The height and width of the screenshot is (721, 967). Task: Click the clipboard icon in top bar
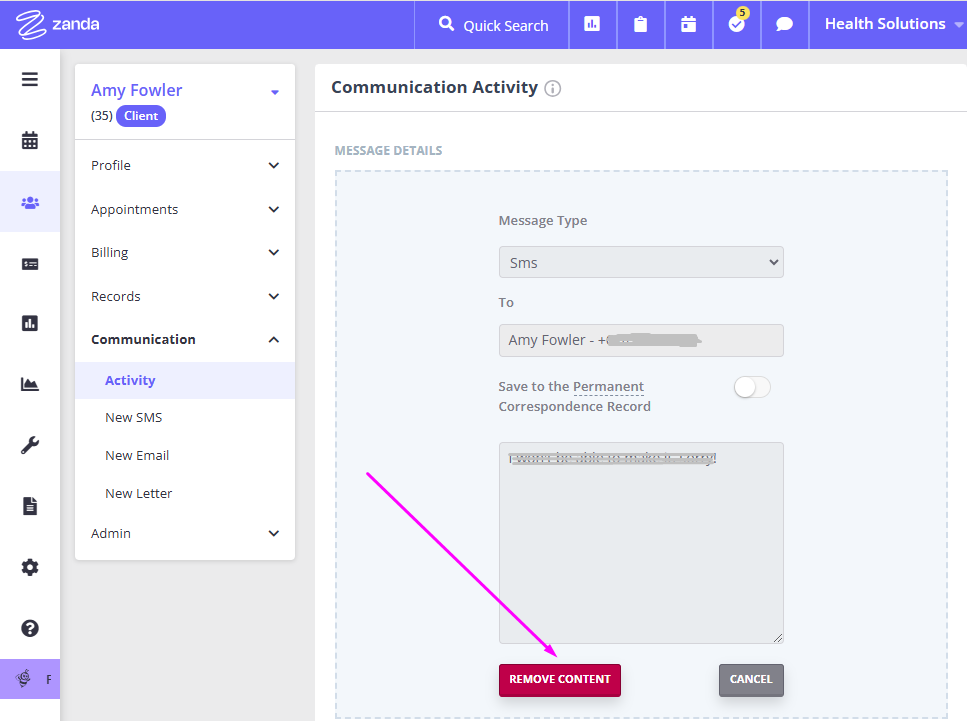click(x=640, y=25)
